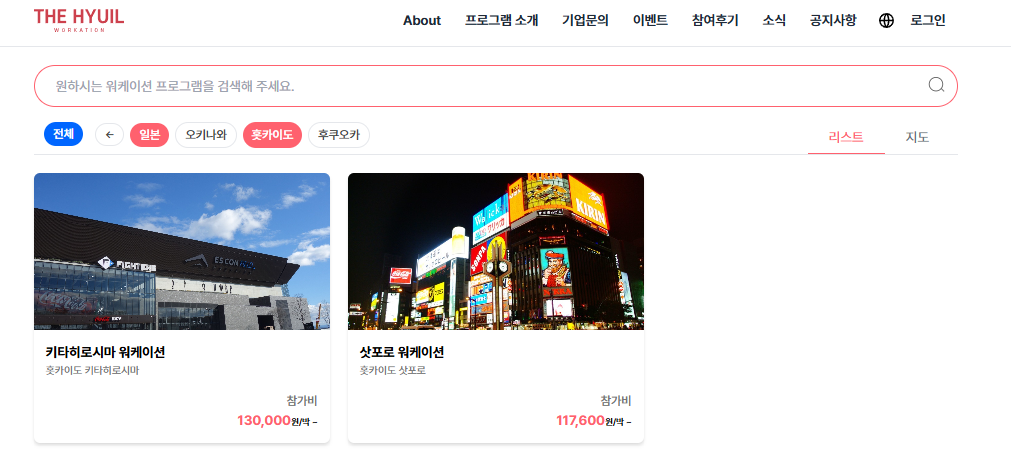This screenshot has width=1011, height=461.
Task: Switch to the 지도 tab
Action: point(917,137)
